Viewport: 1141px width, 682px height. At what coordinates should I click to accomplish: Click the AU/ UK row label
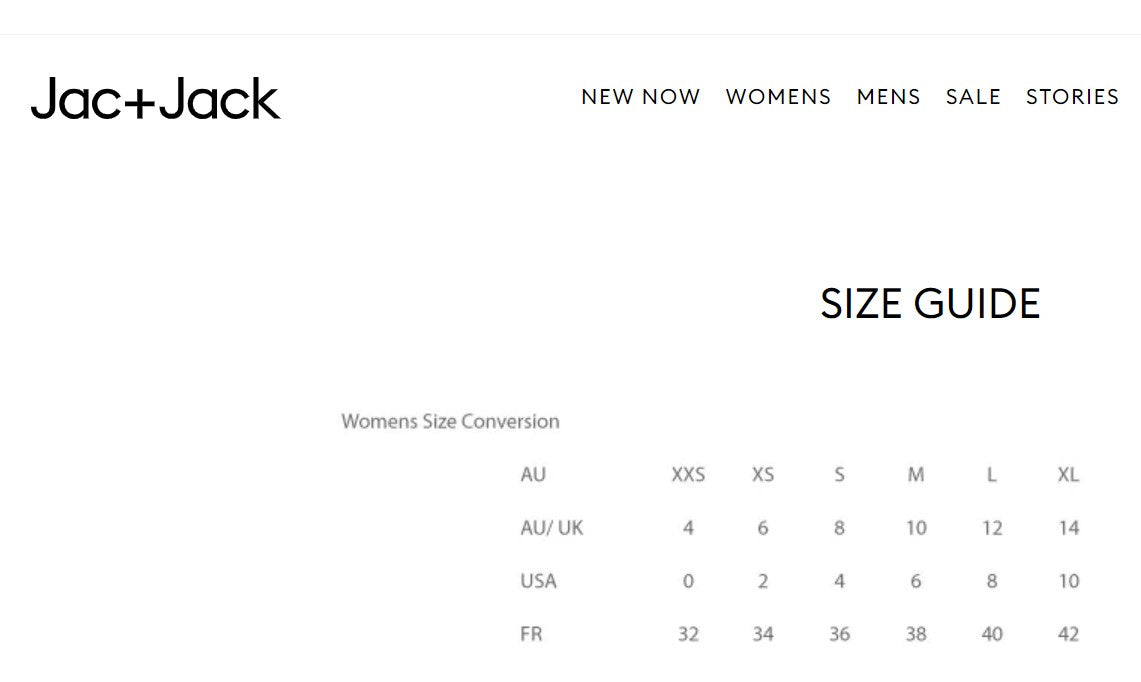tap(551, 528)
